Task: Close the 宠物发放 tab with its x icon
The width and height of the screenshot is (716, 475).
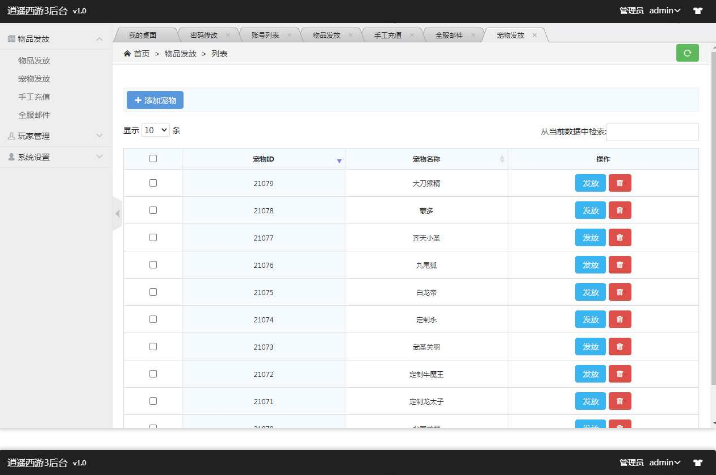Action: point(535,35)
